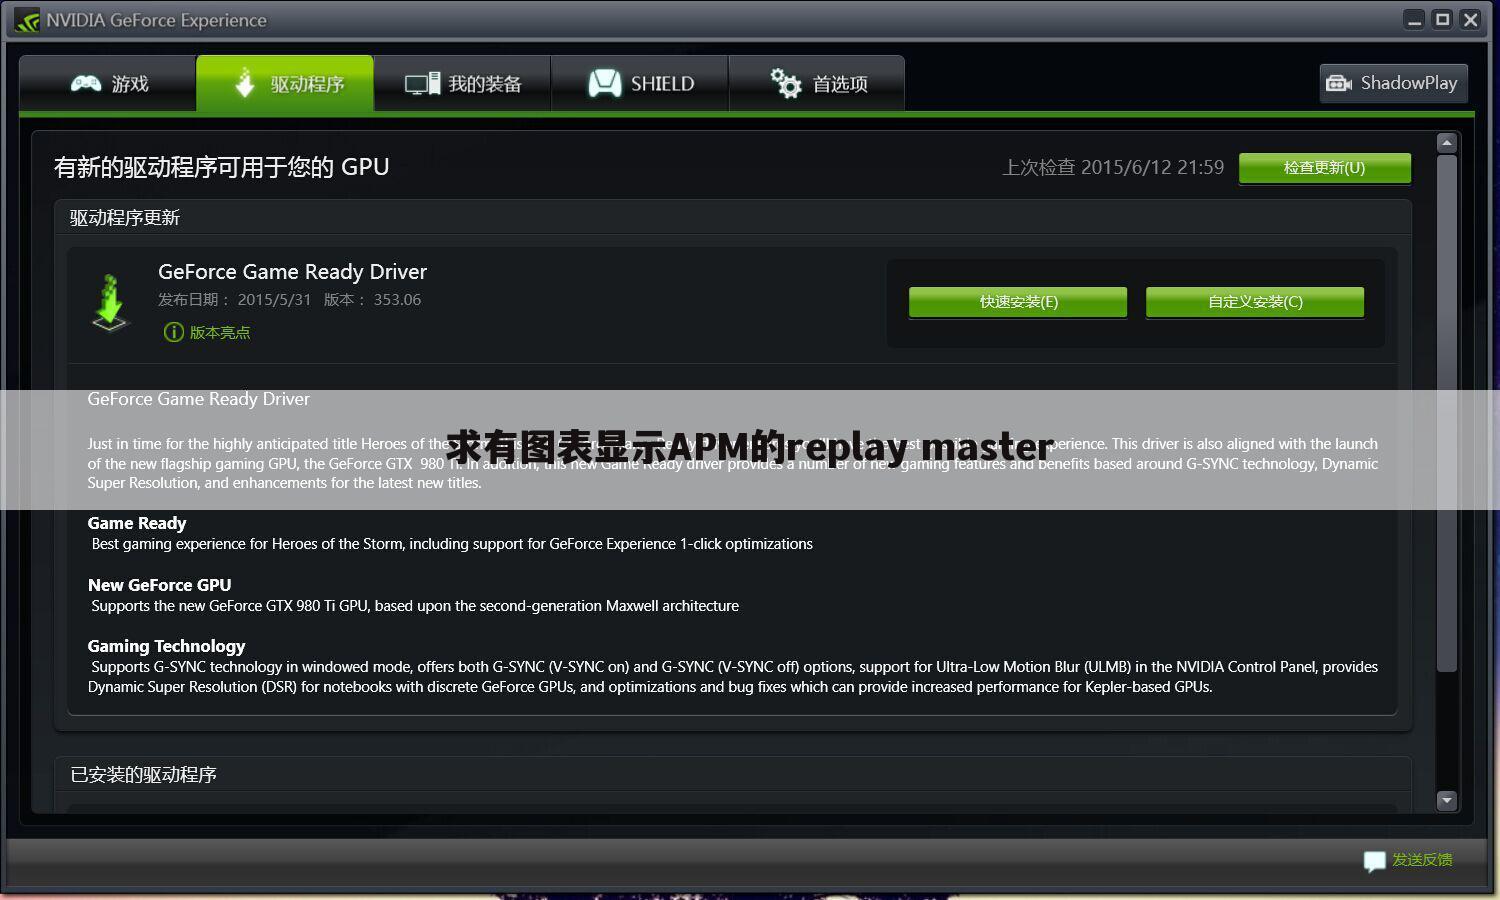Click the green driver download arrow icon

tap(110, 303)
